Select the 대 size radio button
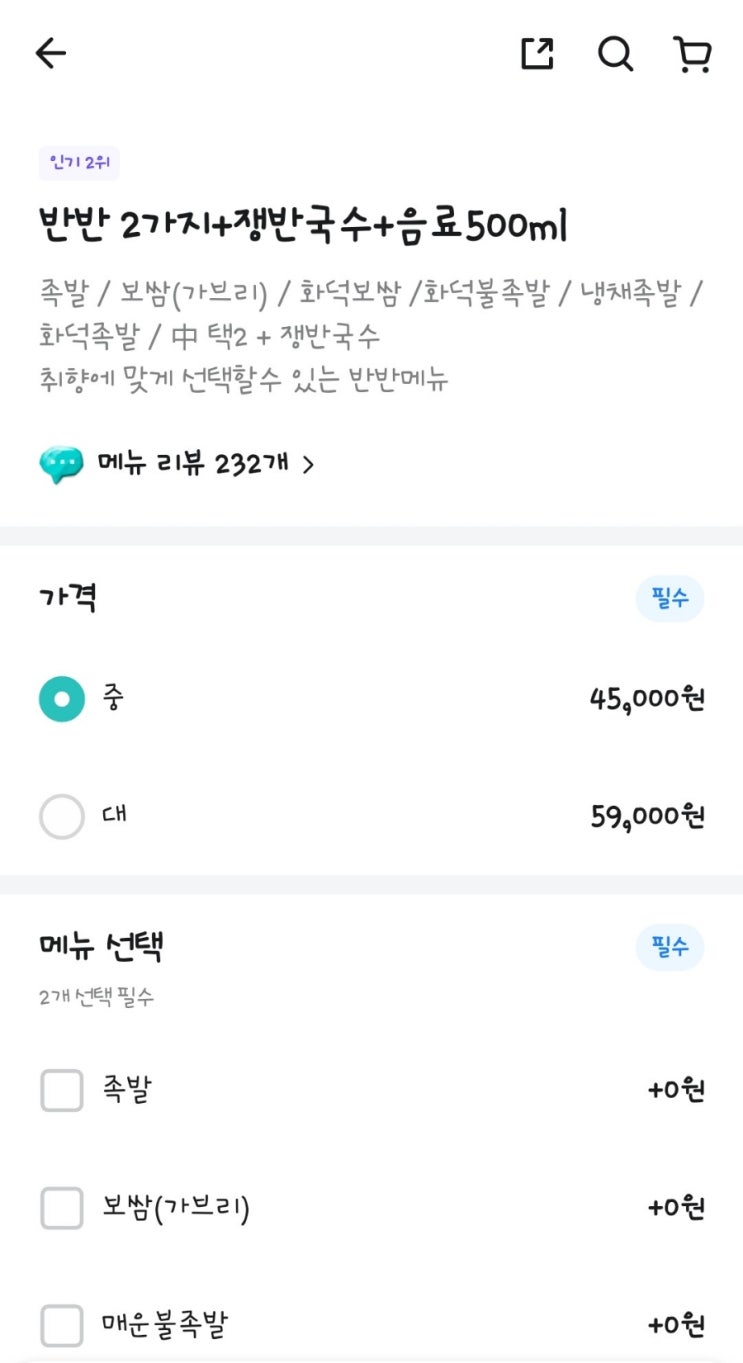The height and width of the screenshot is (1363, 743). pyautogui.click(x=62, y=816)
